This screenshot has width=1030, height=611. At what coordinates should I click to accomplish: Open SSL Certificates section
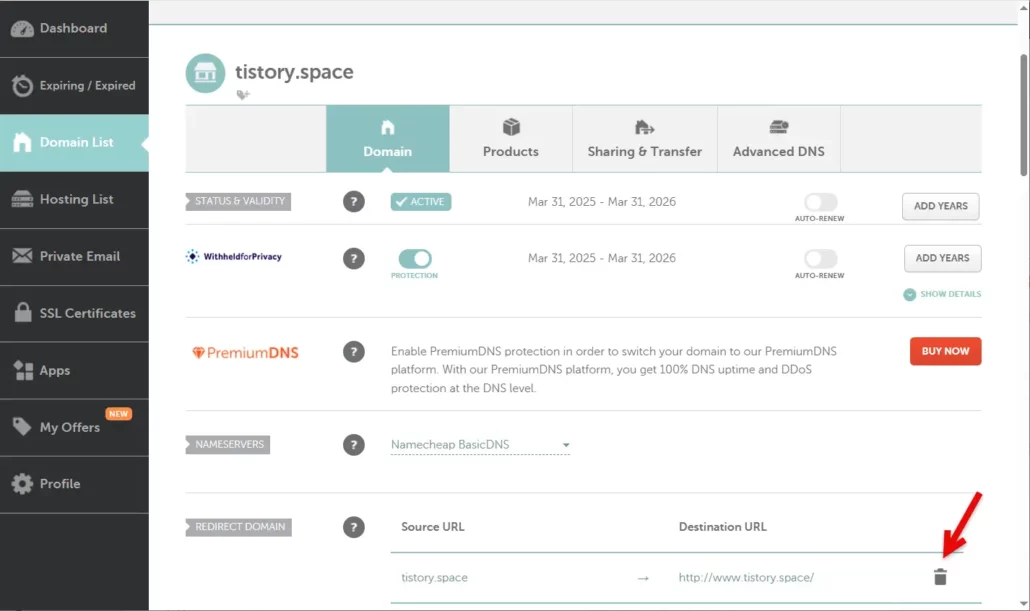coord(74,313)
